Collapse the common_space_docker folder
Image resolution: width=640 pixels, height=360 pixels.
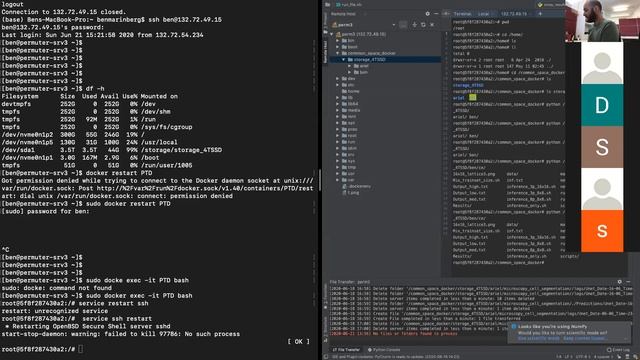point(338,53)
